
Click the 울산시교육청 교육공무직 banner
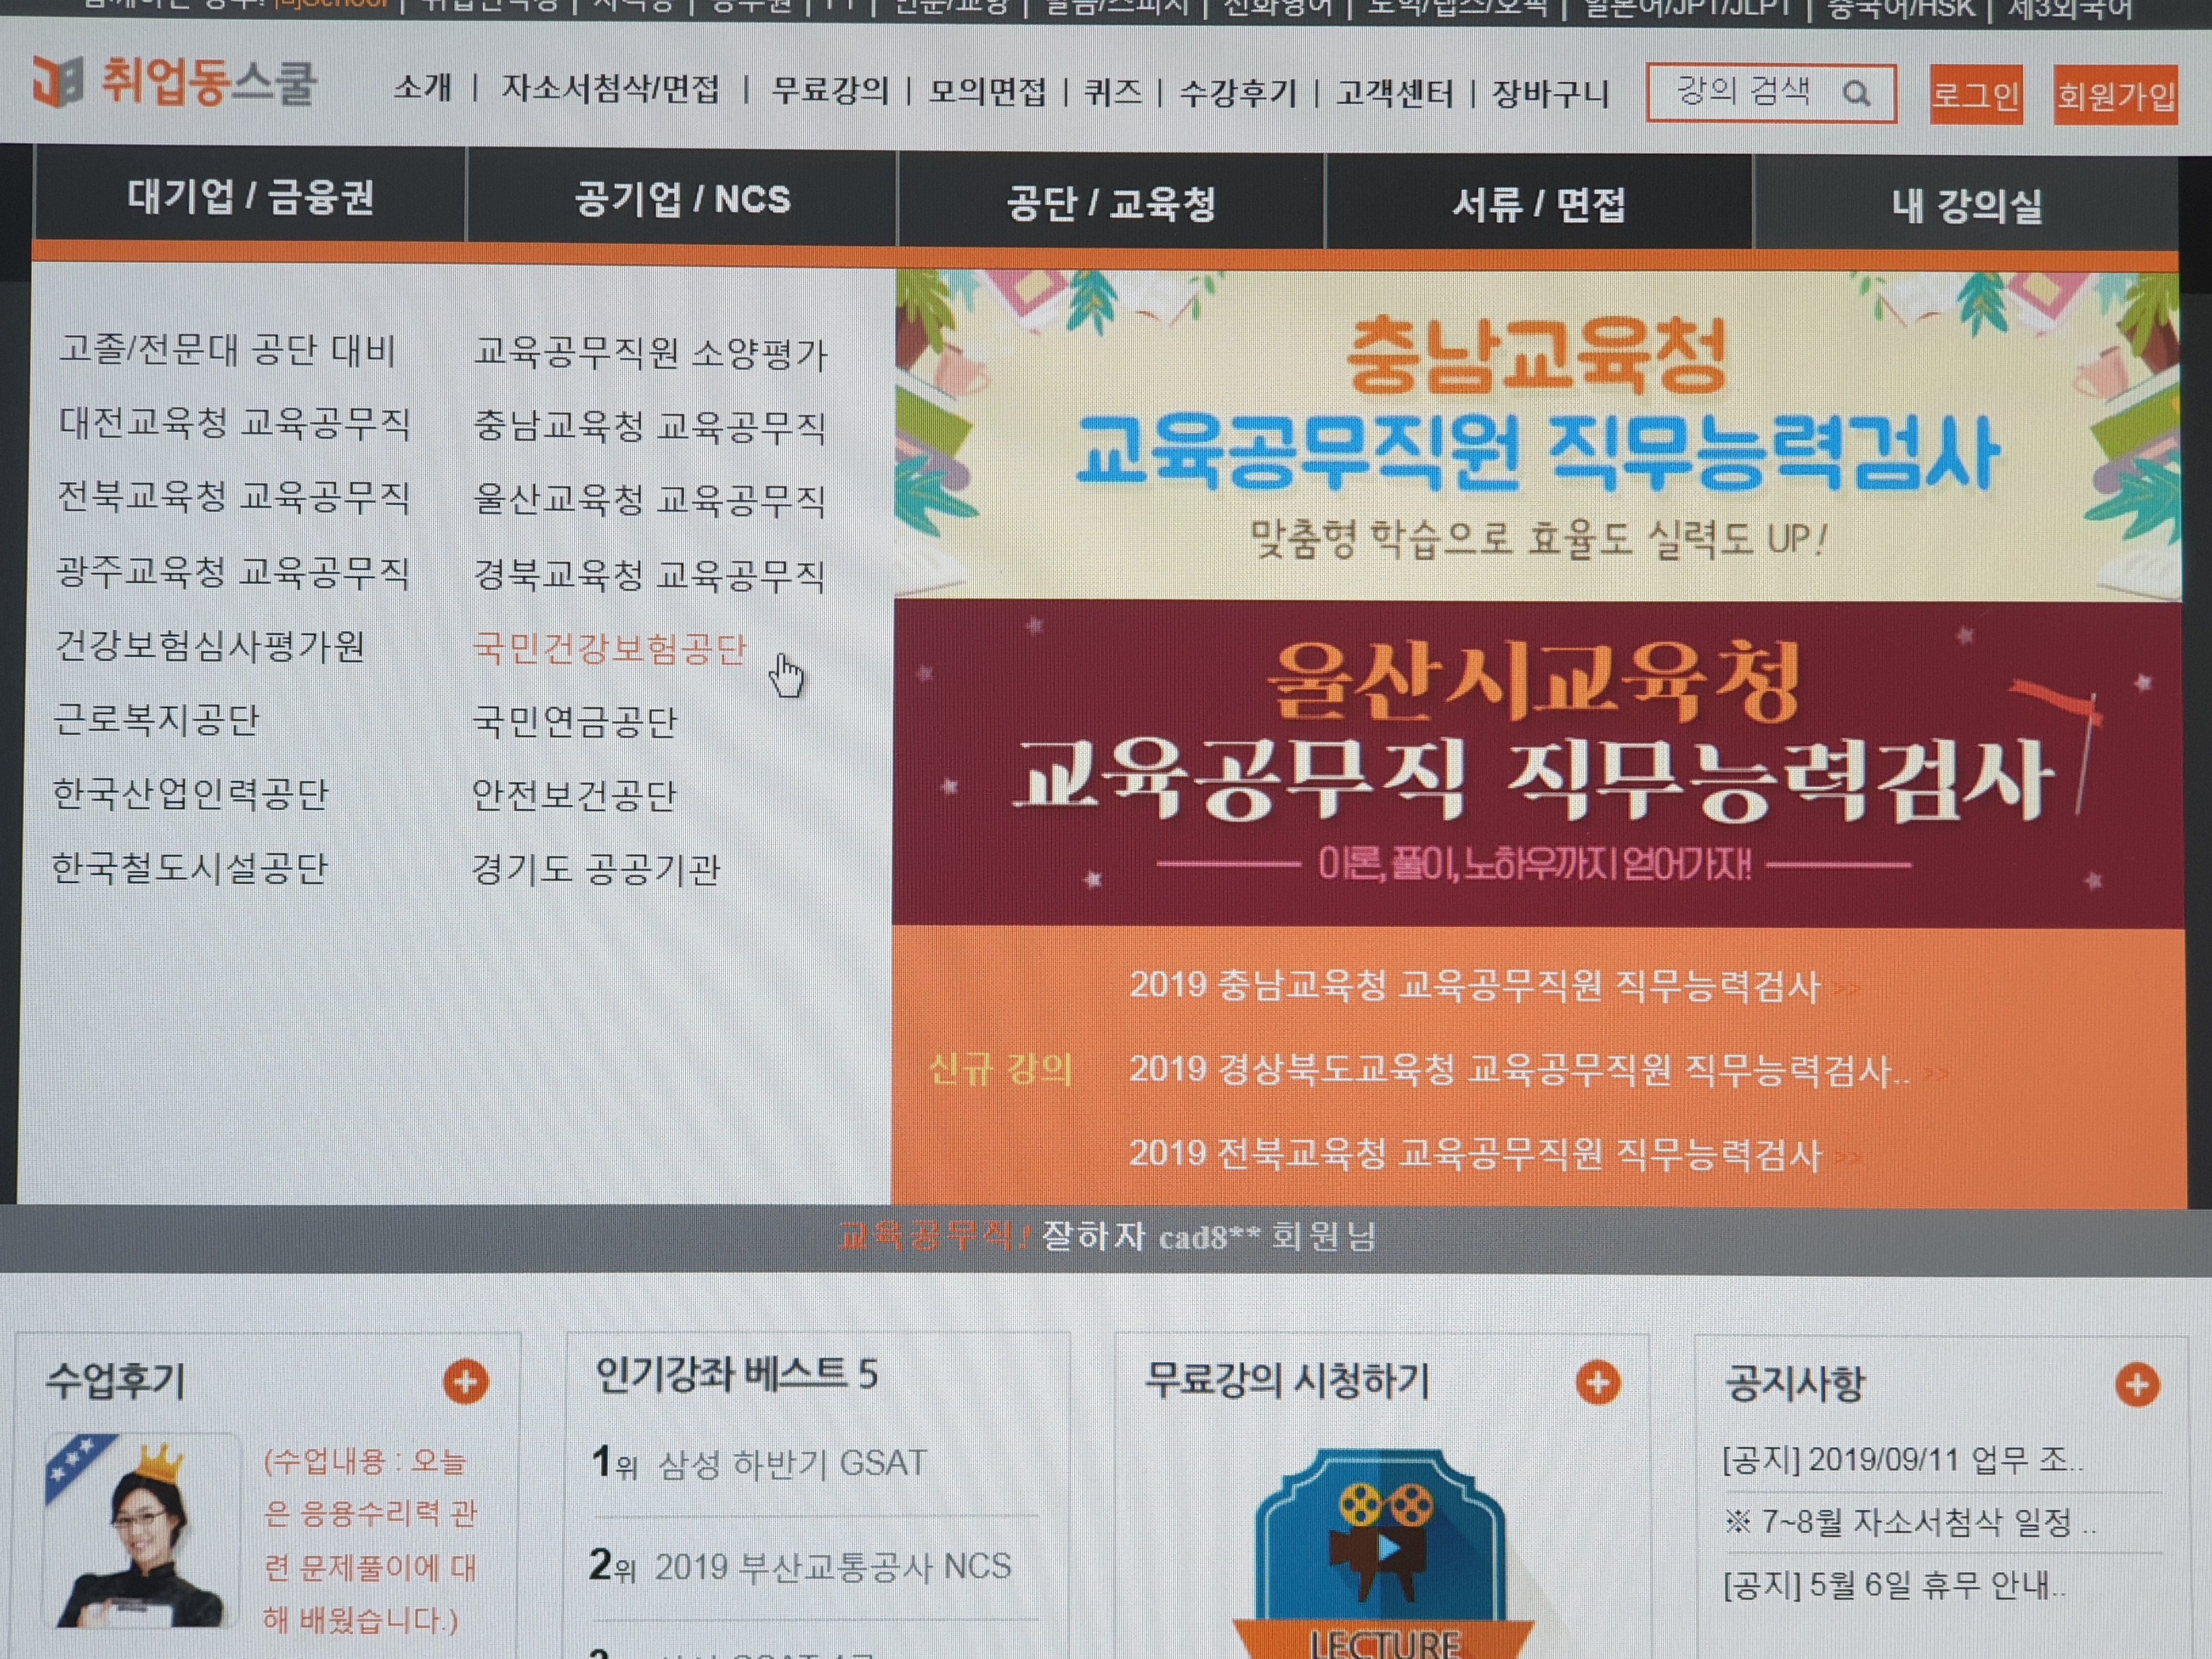point(1537,764)
